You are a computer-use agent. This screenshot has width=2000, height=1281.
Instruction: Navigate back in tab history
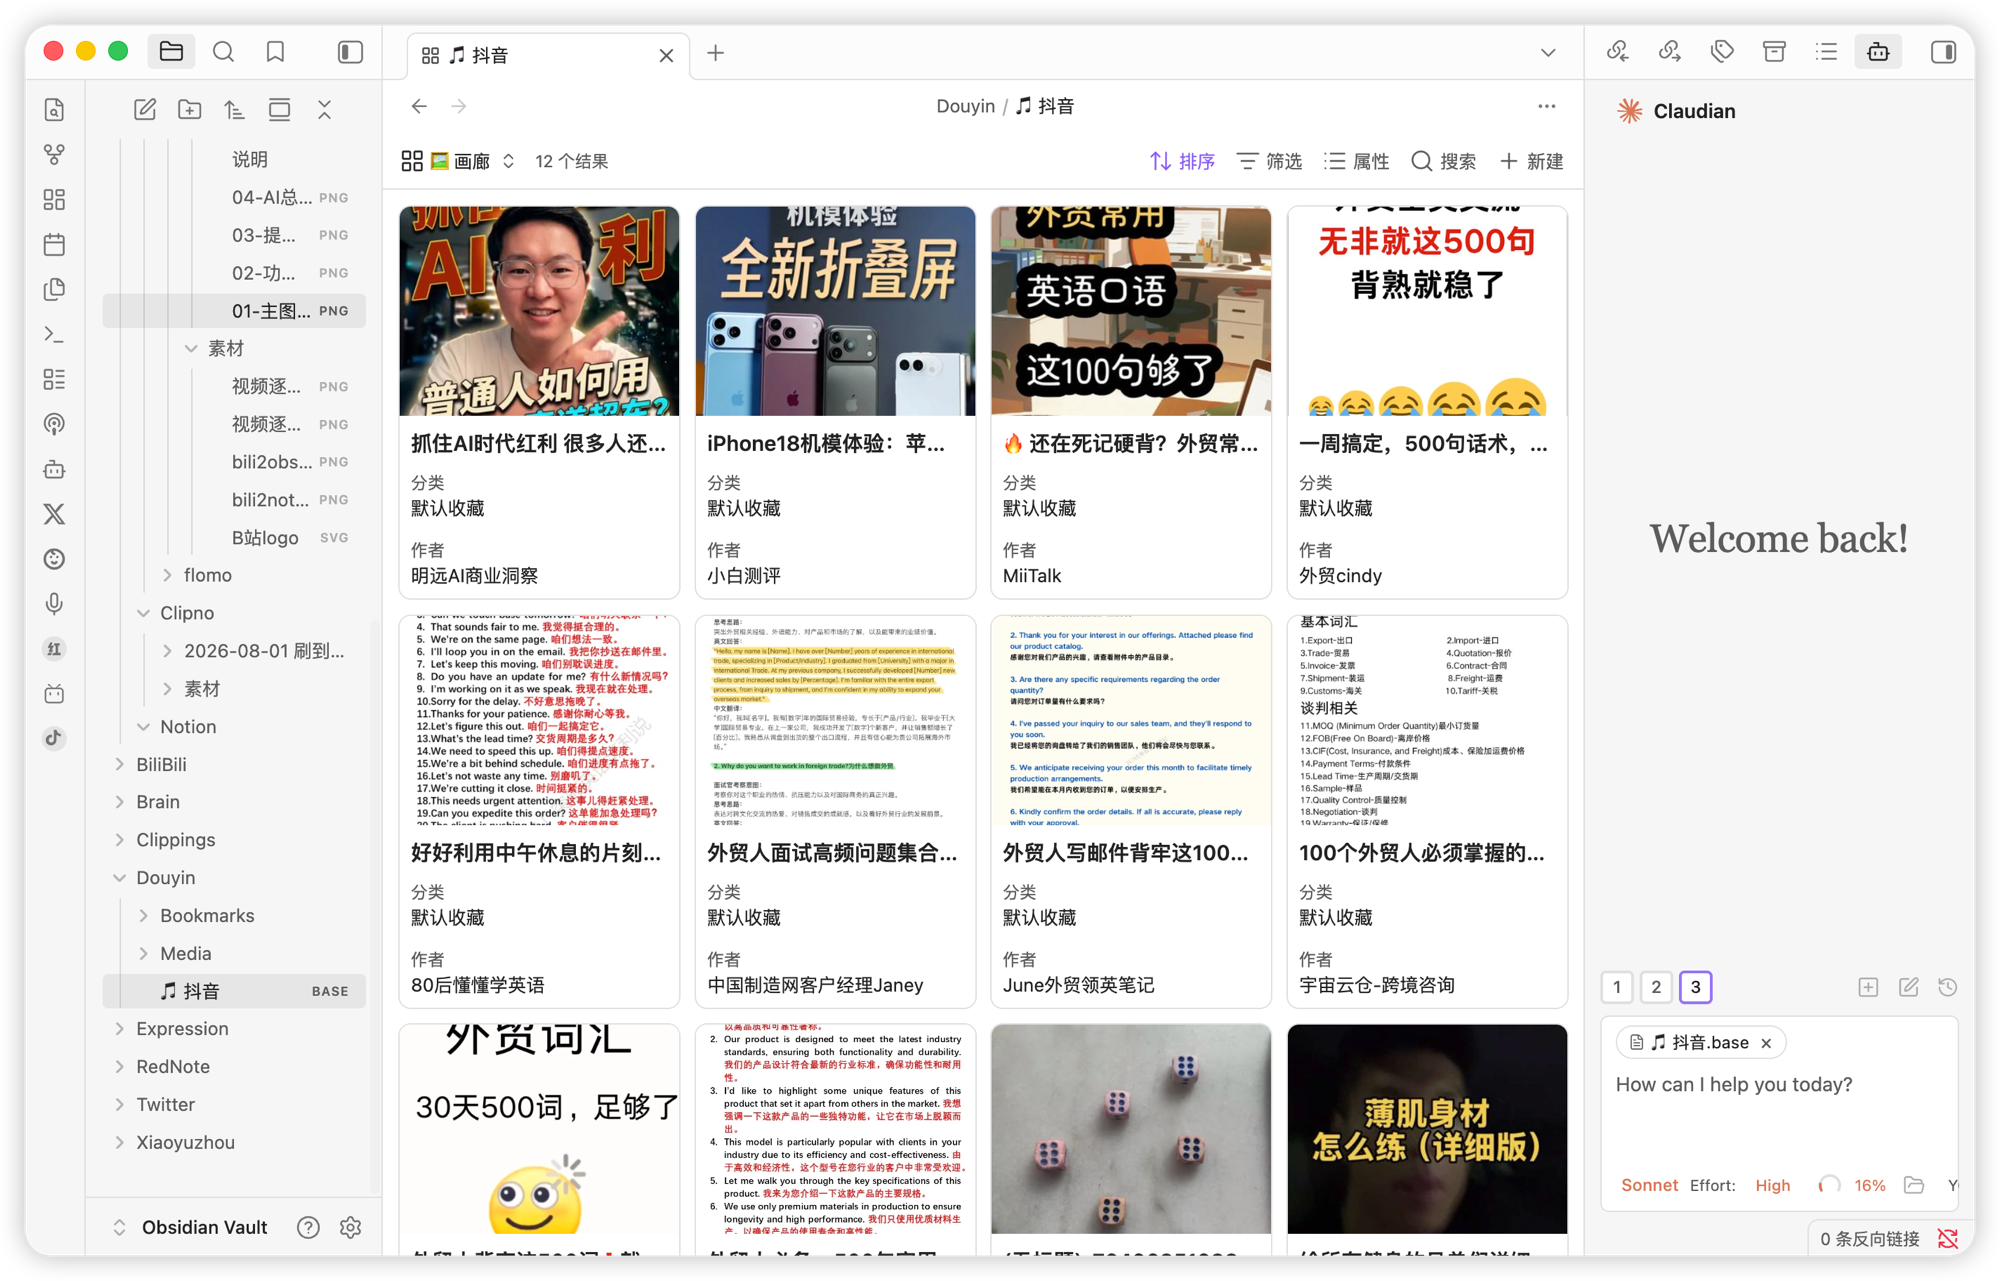419,106
